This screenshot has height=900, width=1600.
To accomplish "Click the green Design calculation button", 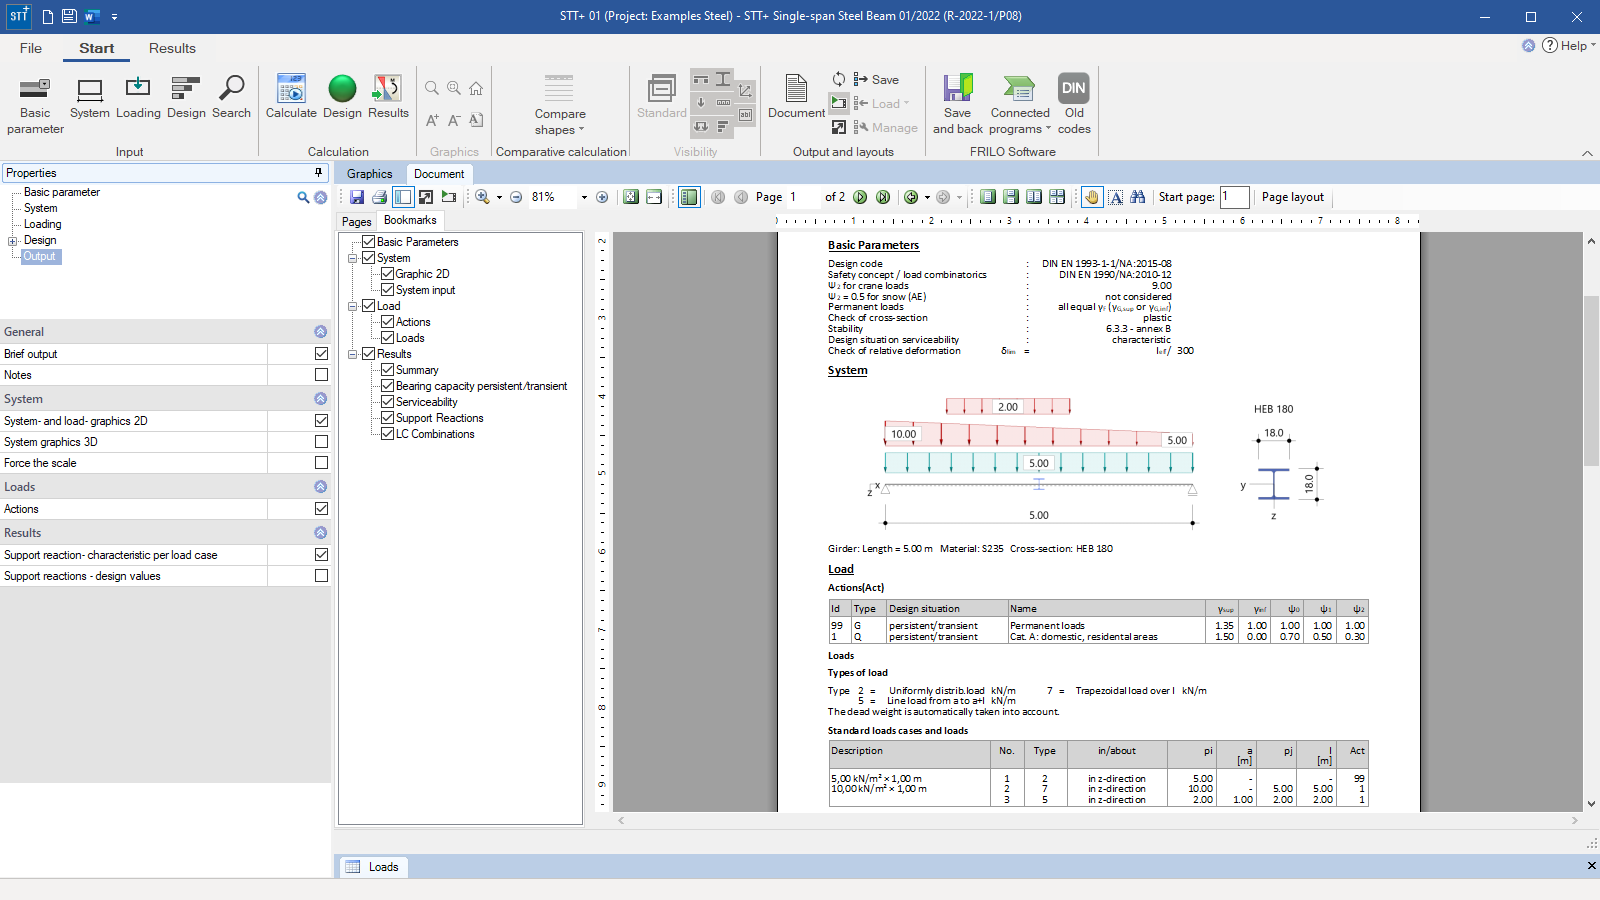I will pyautogui.click(x=342, y=98).
